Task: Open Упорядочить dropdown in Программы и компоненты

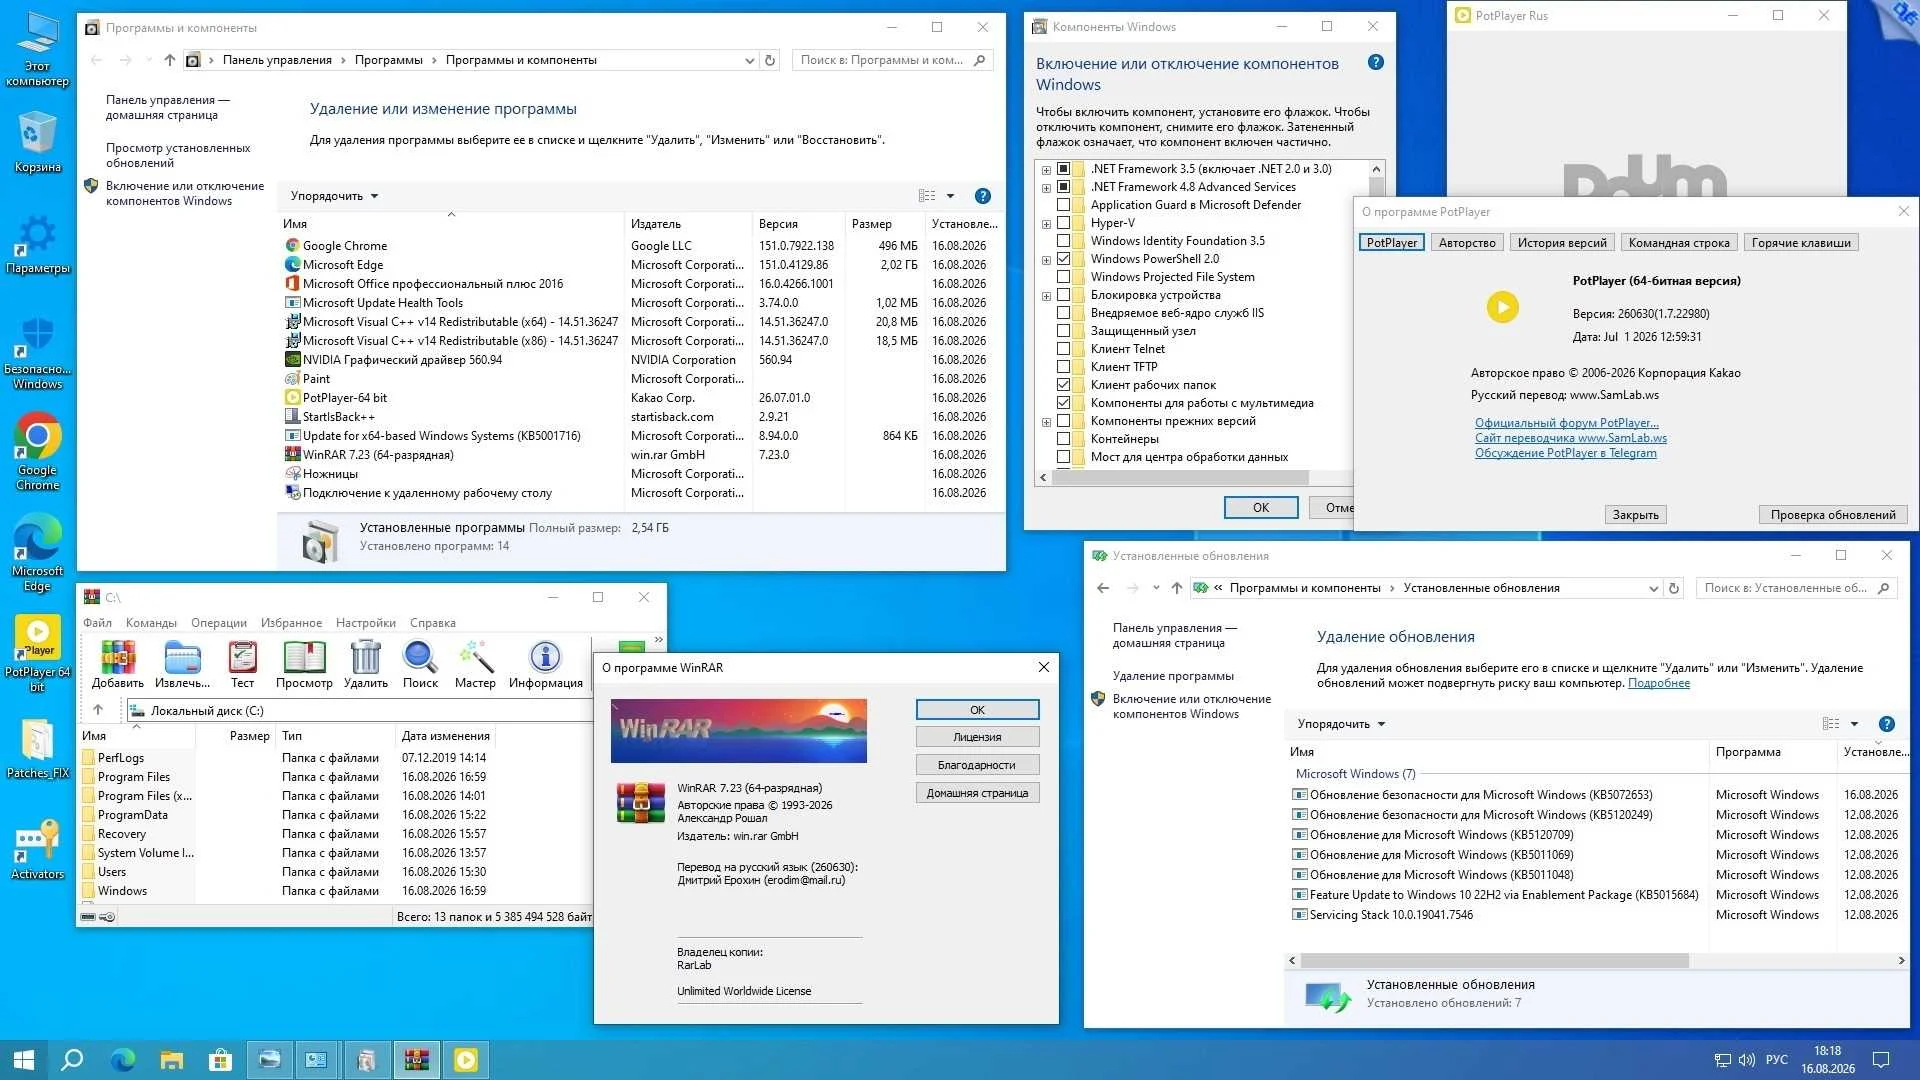Action: (x=334, y=196)
